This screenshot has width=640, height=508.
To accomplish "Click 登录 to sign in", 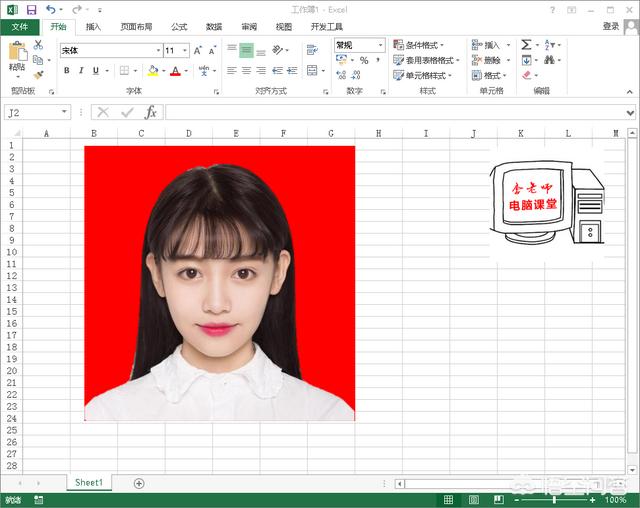I will [611, 27].
